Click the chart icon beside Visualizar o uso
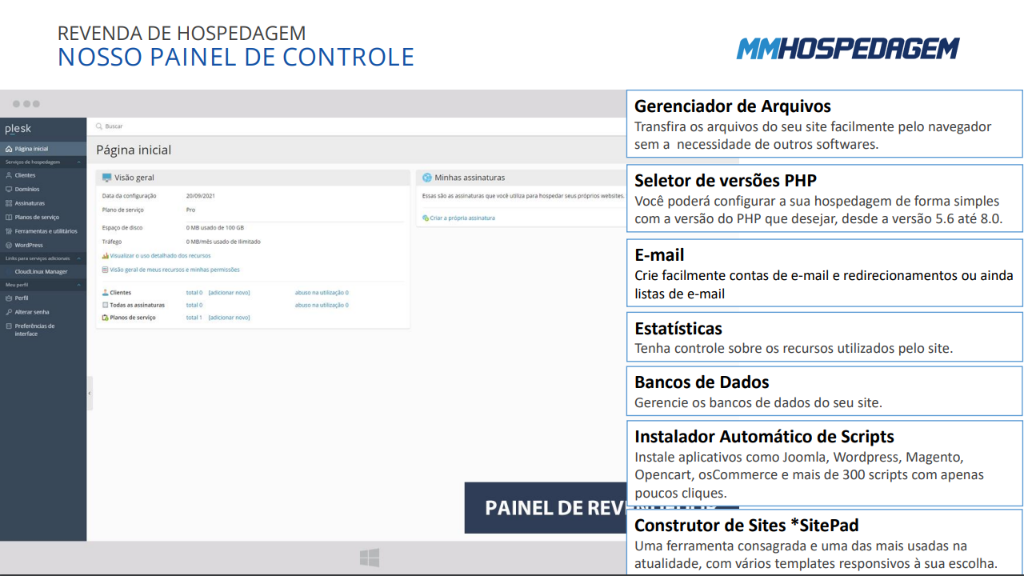Viewport: 1024px width, 576px height. (105, 256)
